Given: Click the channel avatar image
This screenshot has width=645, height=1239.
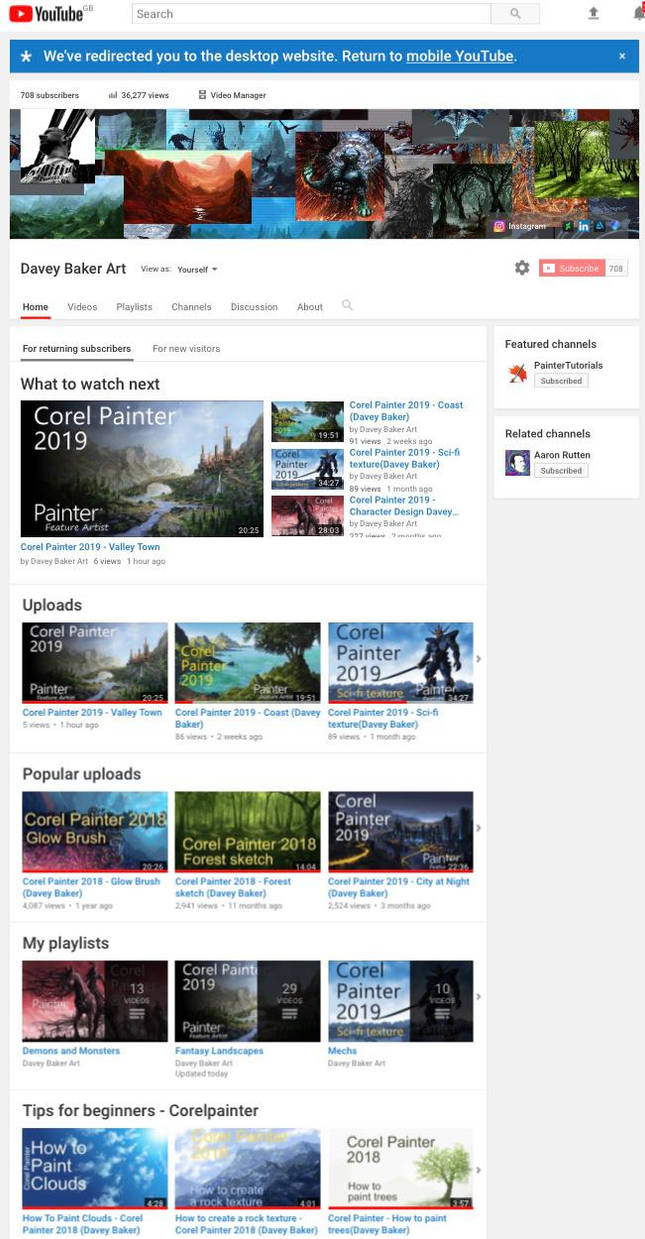Looking at the screenshot, I should (x=58, y=147).
